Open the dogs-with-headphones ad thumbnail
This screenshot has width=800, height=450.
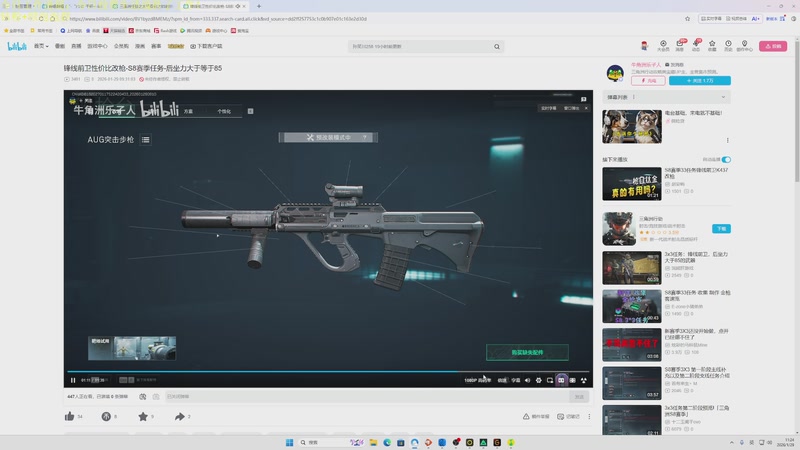(632, 127)
